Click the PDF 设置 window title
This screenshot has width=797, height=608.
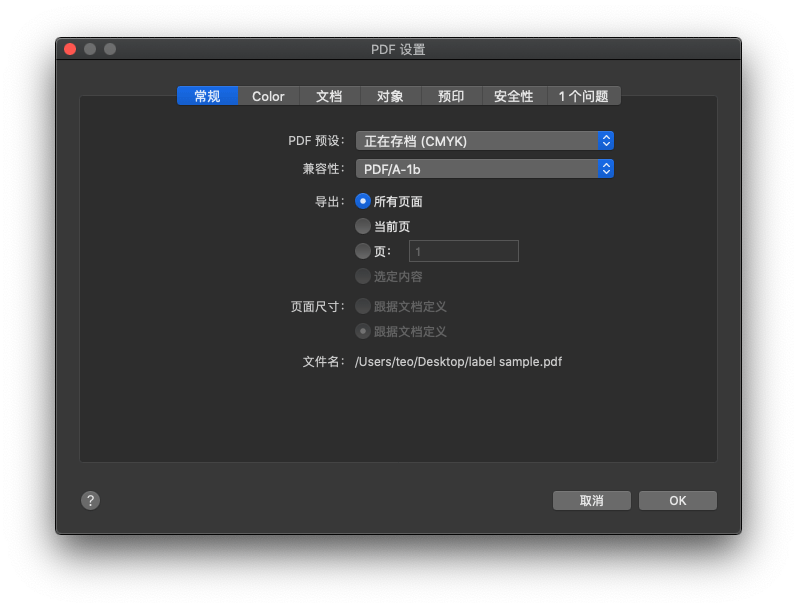click(398, 49)
